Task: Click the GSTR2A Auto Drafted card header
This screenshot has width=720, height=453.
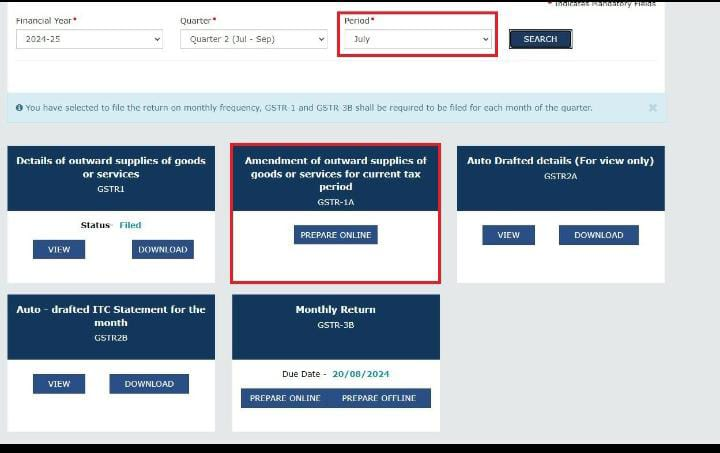Action: (561, 179)
